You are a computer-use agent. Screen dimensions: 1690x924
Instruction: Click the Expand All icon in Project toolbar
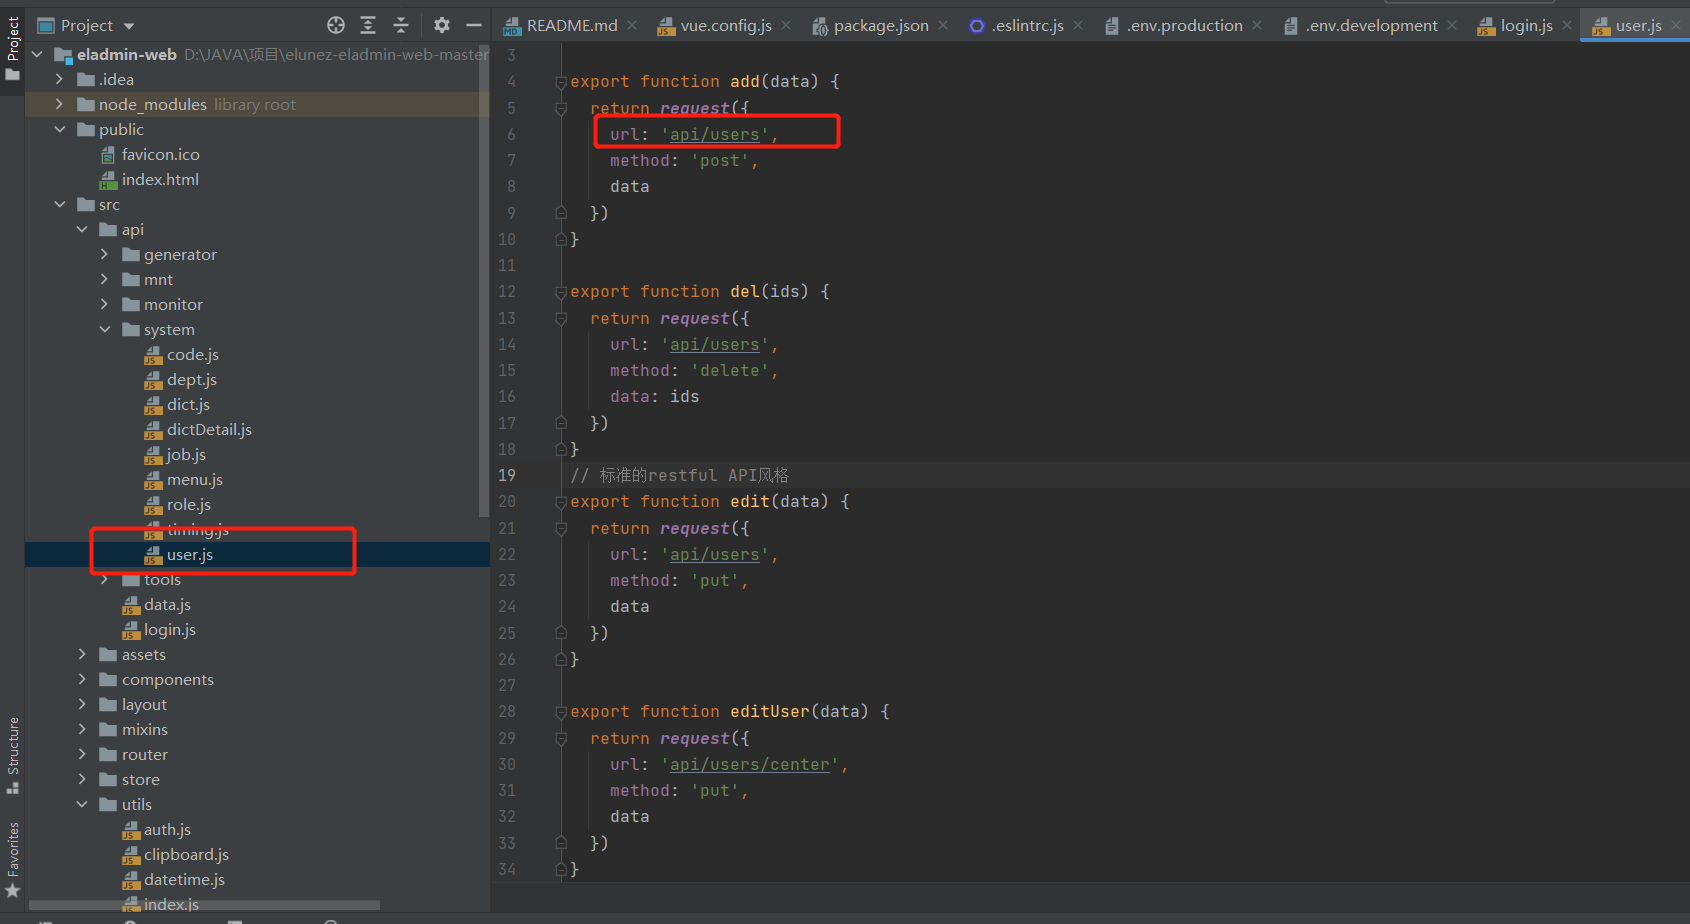368,25
